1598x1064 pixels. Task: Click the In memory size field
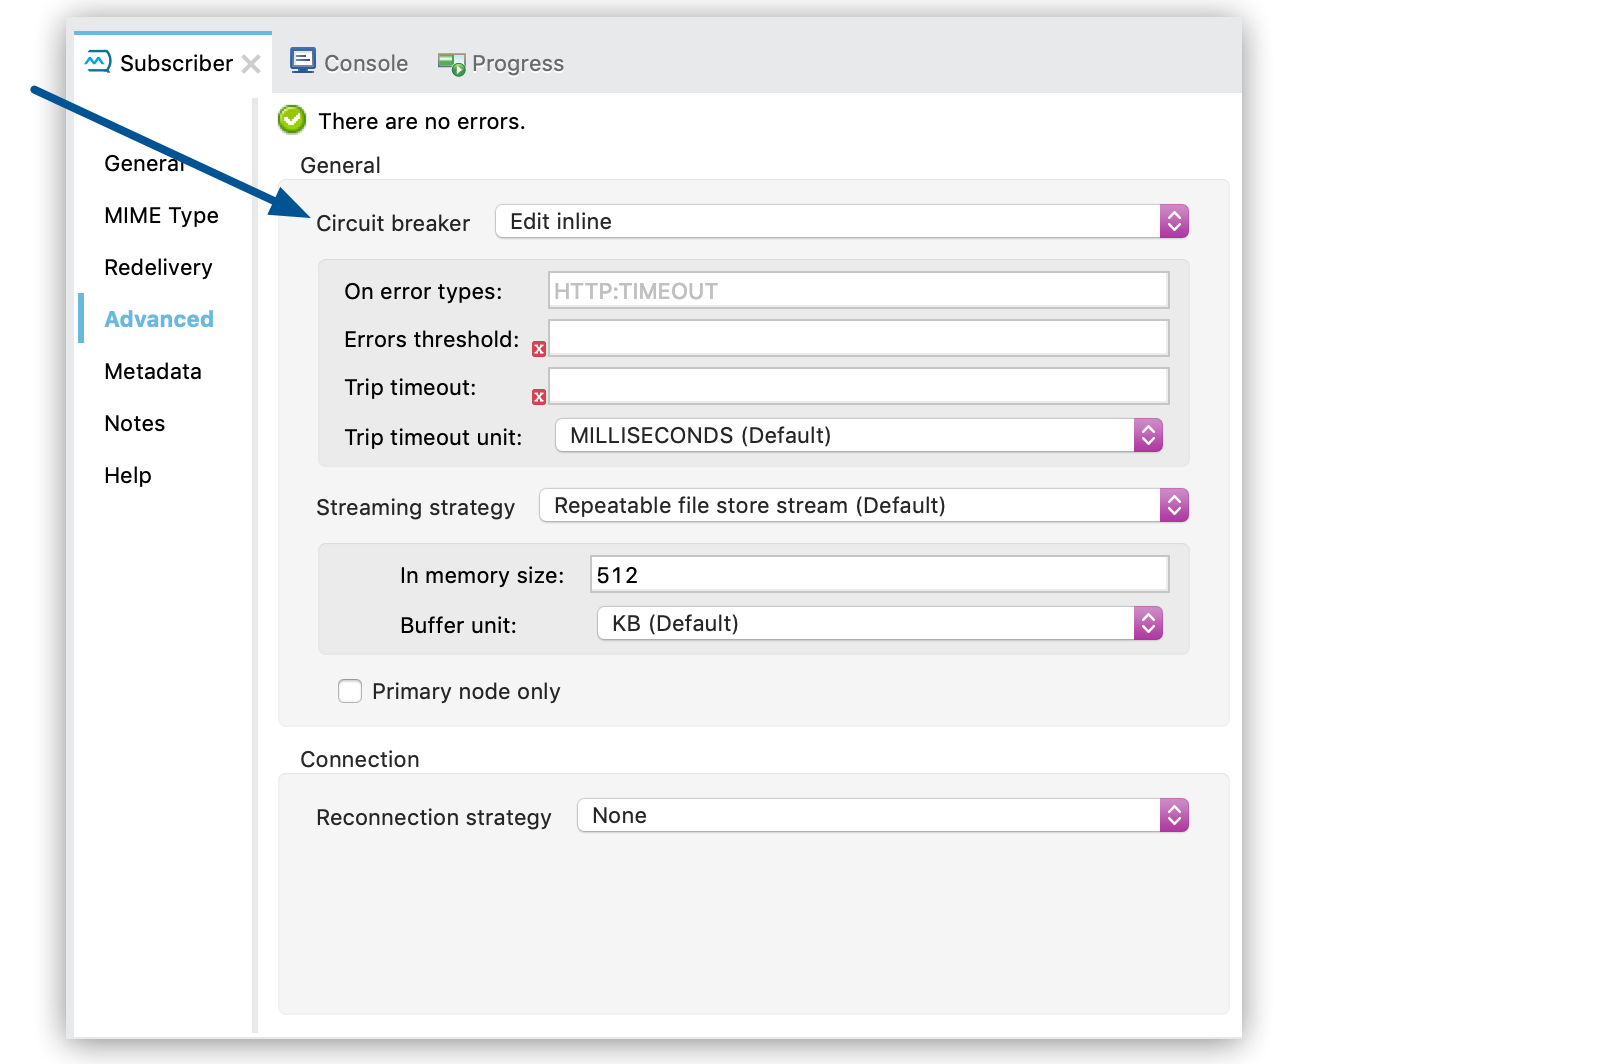click(878, 575)
